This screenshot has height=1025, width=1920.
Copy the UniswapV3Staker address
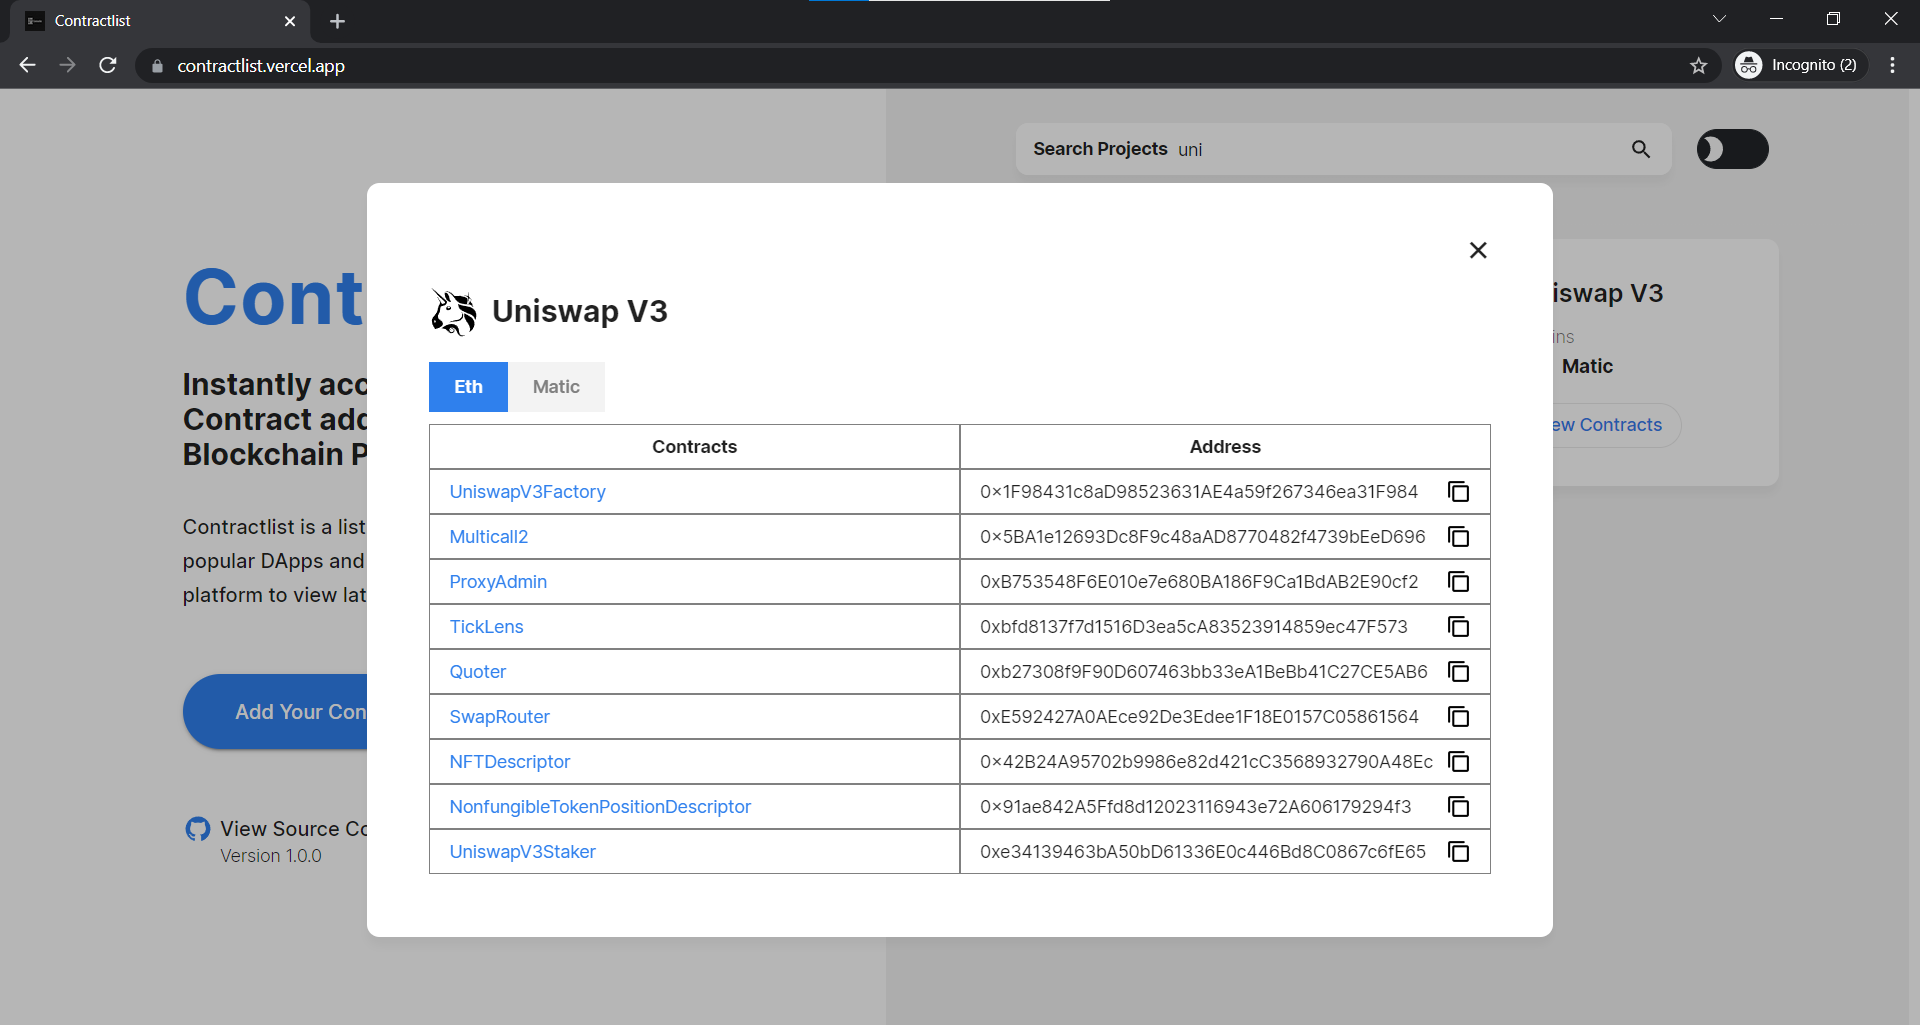tap(1459, 852)
